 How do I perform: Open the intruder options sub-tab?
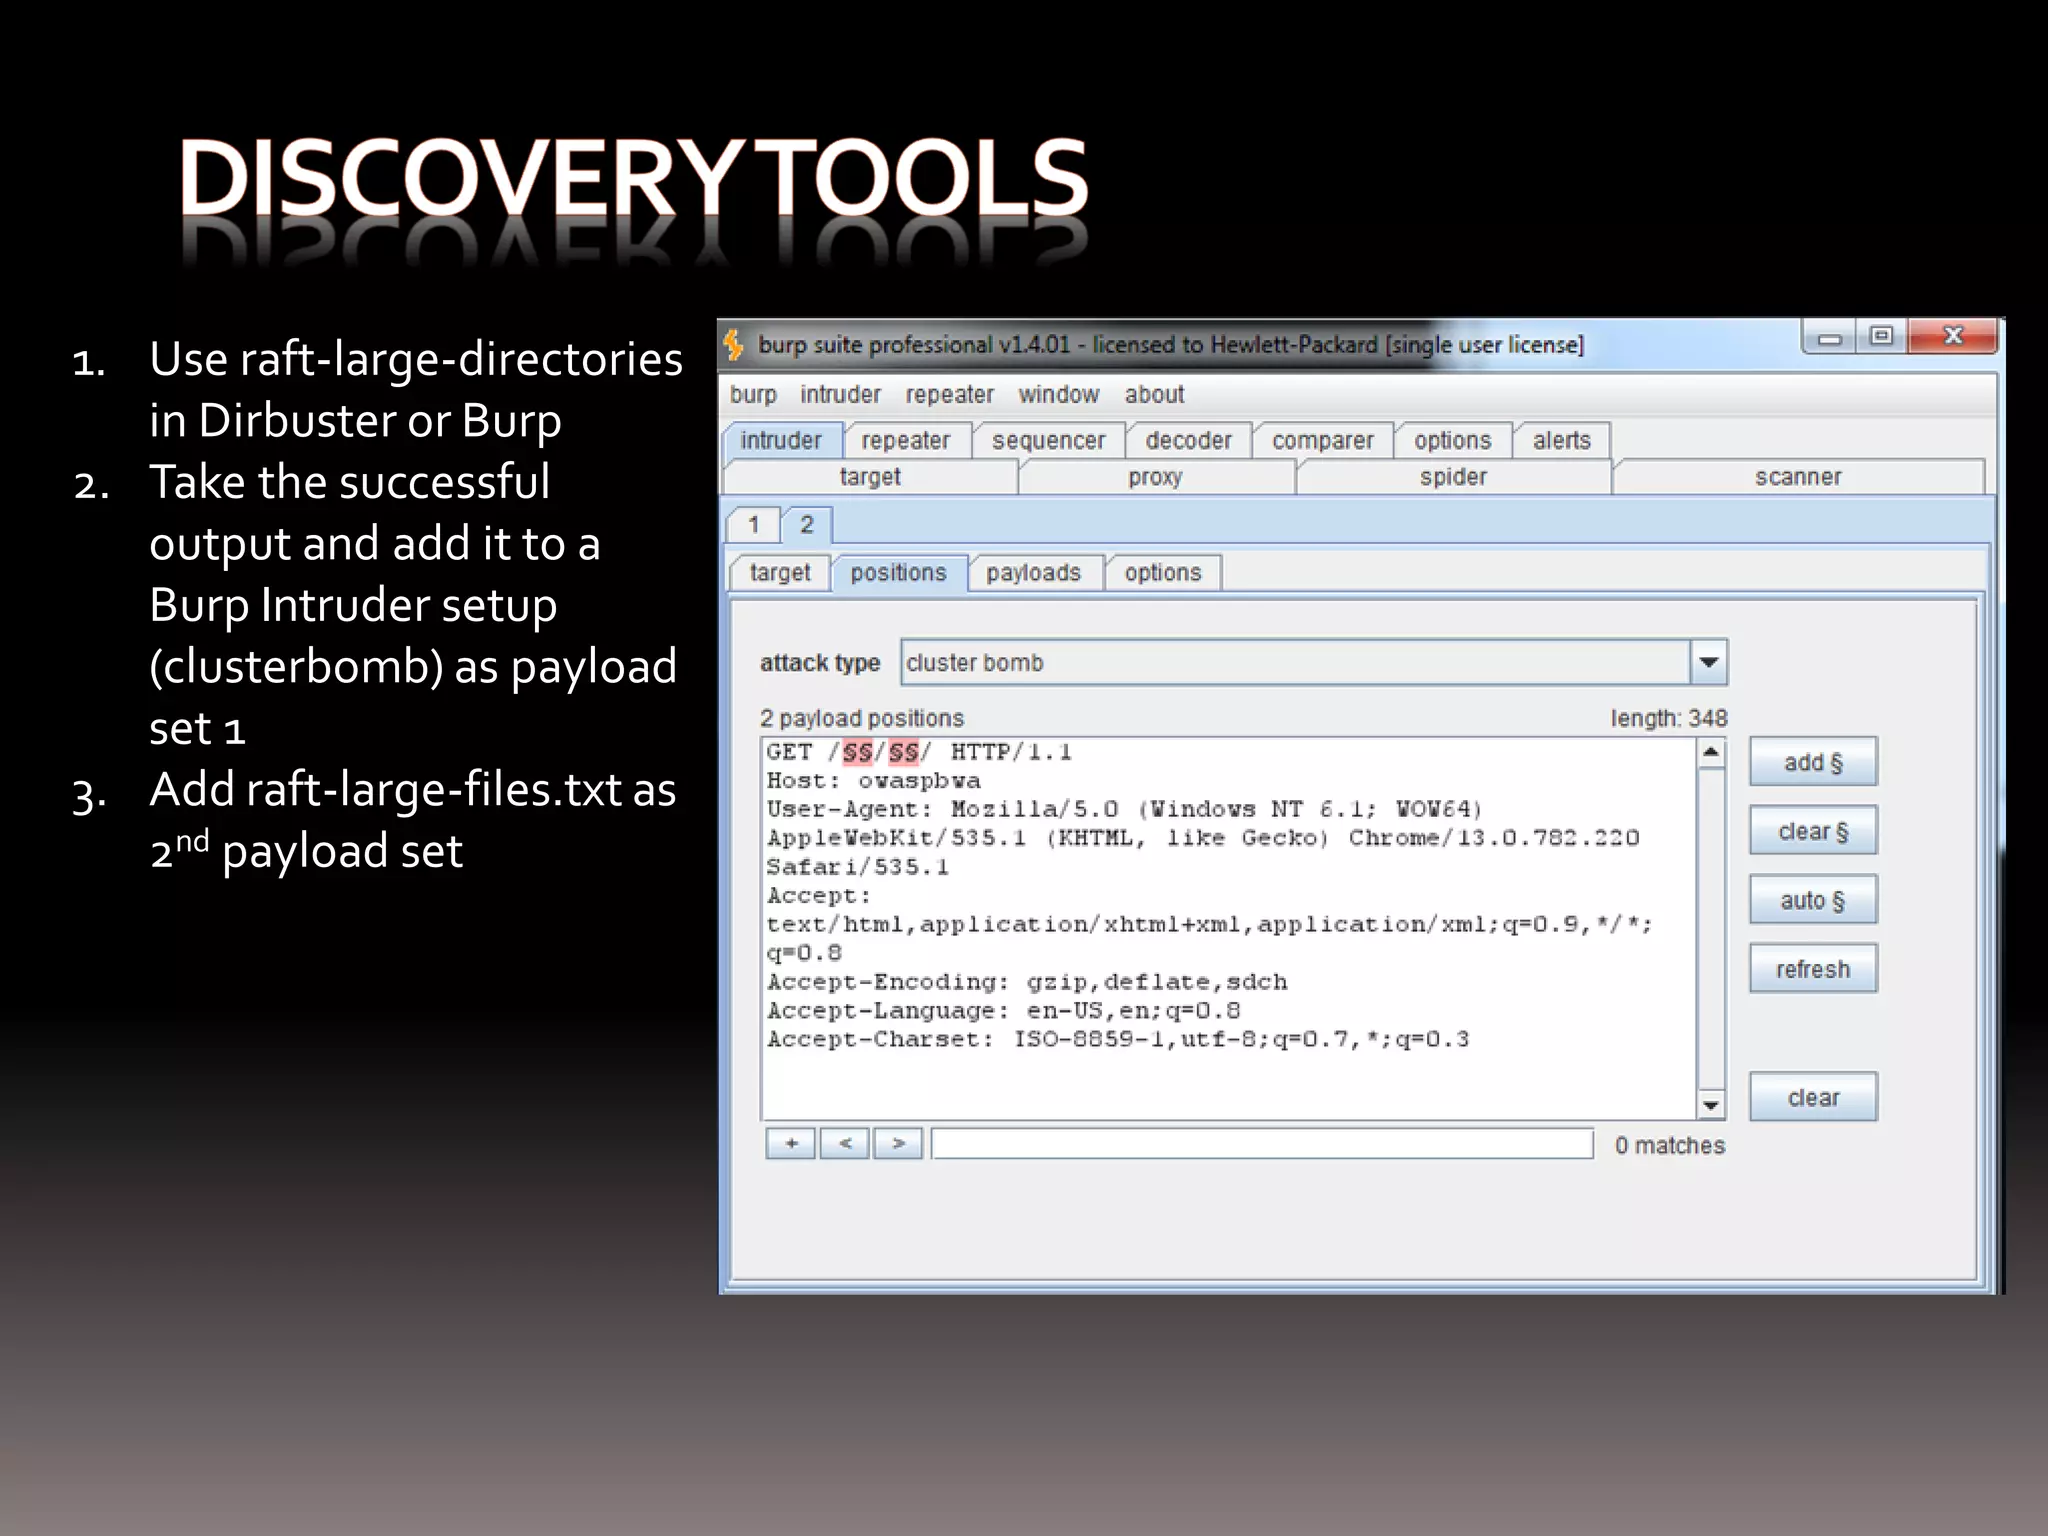click(1163, 573)
